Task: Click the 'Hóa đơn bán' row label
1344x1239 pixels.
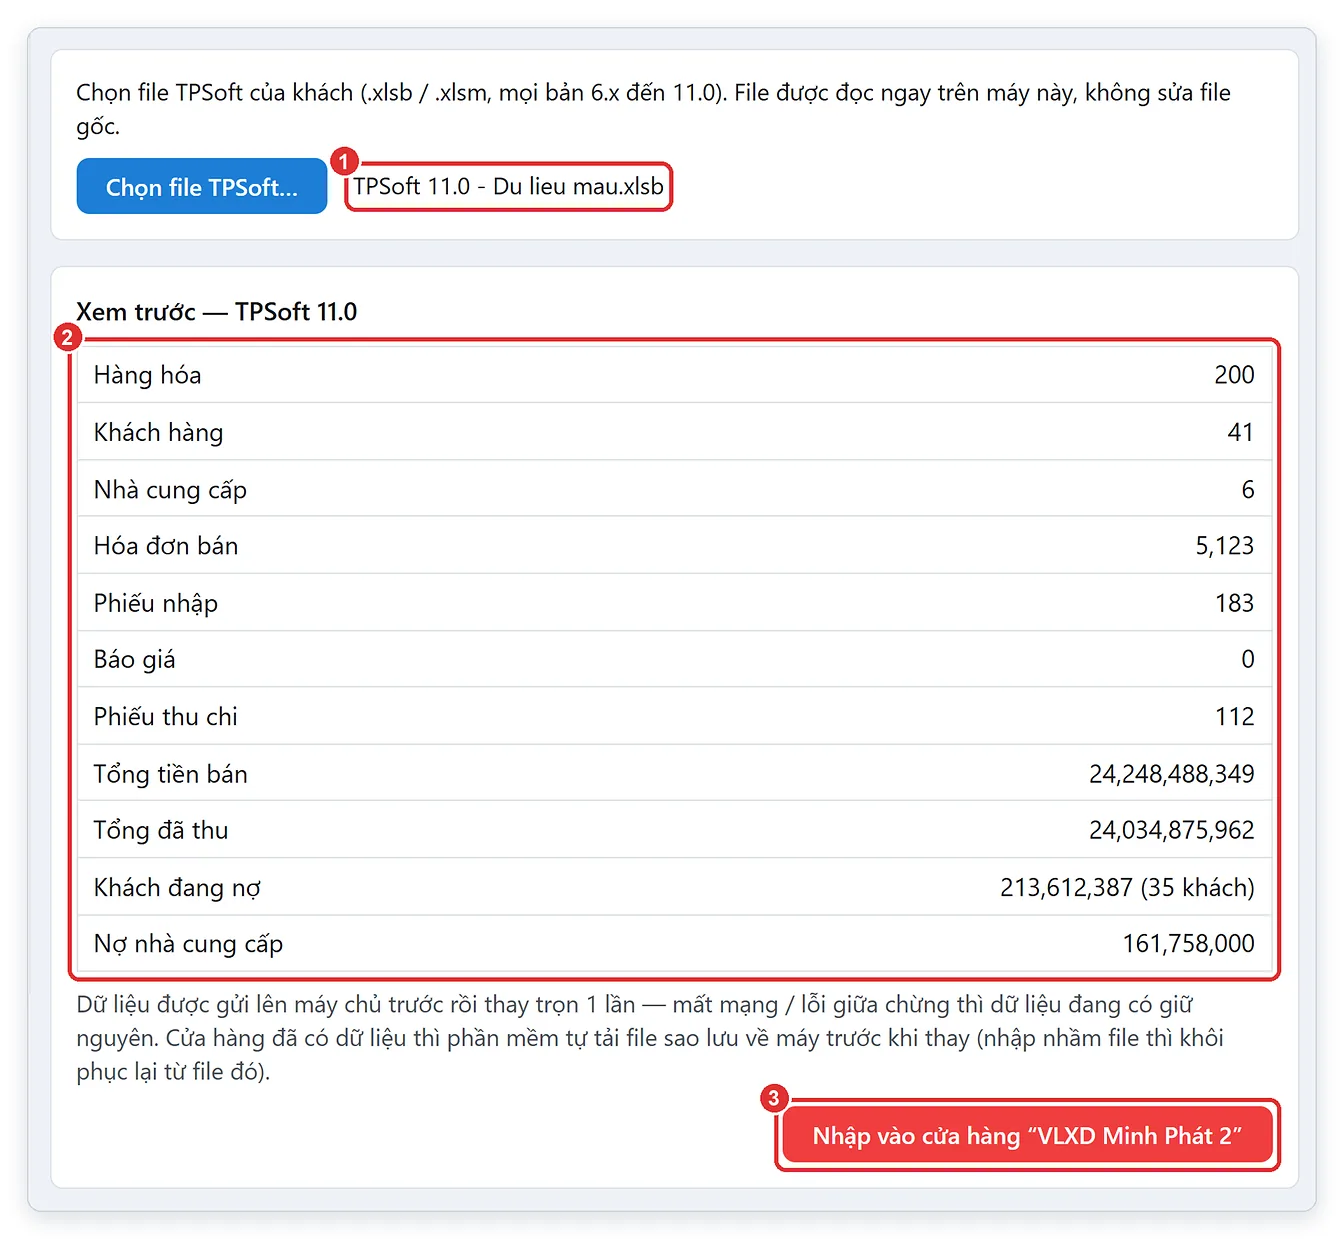Action: pyautogui.click(x=166, y=545)
